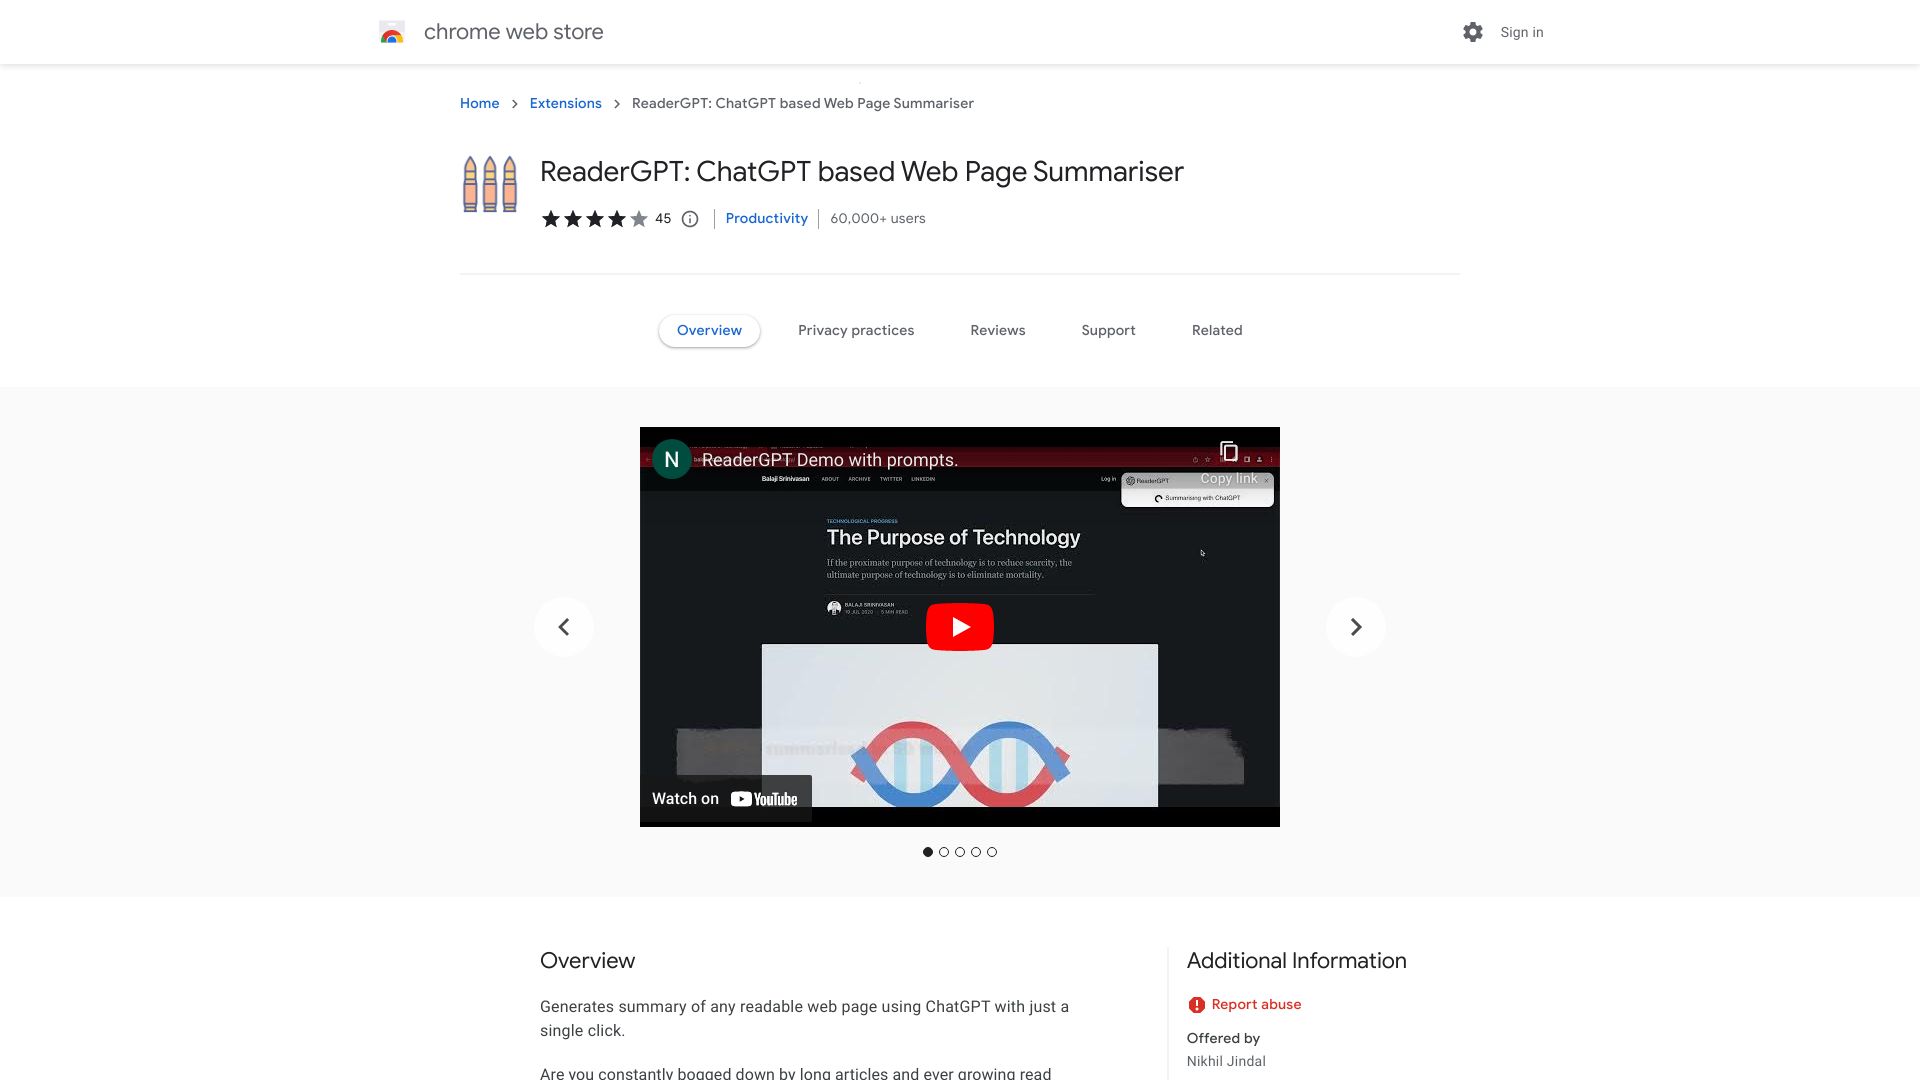This screenshot has width=1920, height=1080.
Task: Switch to the Privacy practices tab
Action: [856, 330]
